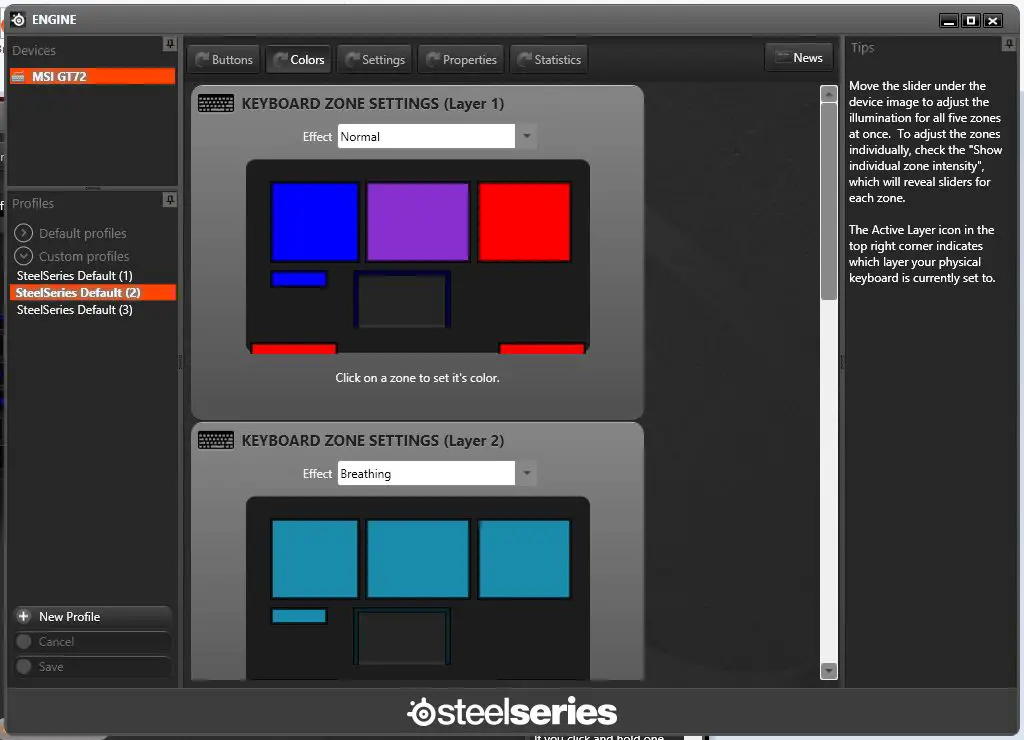Screen dimensions: 1024x740
Task: Click the Layer 2 Effect field showing Breathing
Action: click(426, 473)
